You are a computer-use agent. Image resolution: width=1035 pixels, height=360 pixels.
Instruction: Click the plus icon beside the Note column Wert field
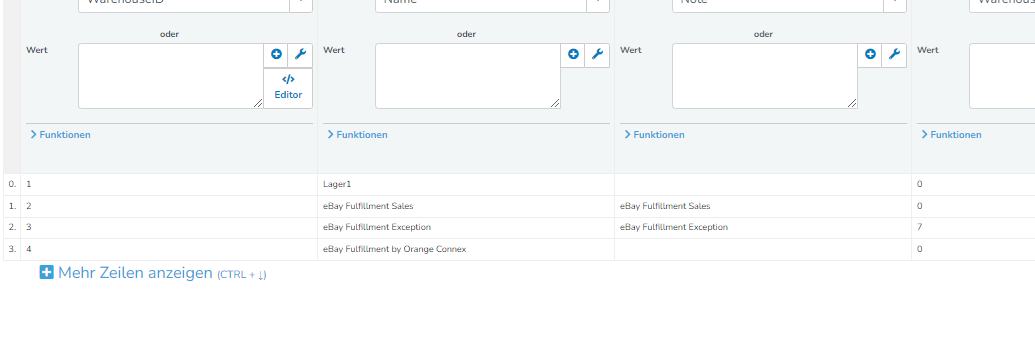[870, 55]
